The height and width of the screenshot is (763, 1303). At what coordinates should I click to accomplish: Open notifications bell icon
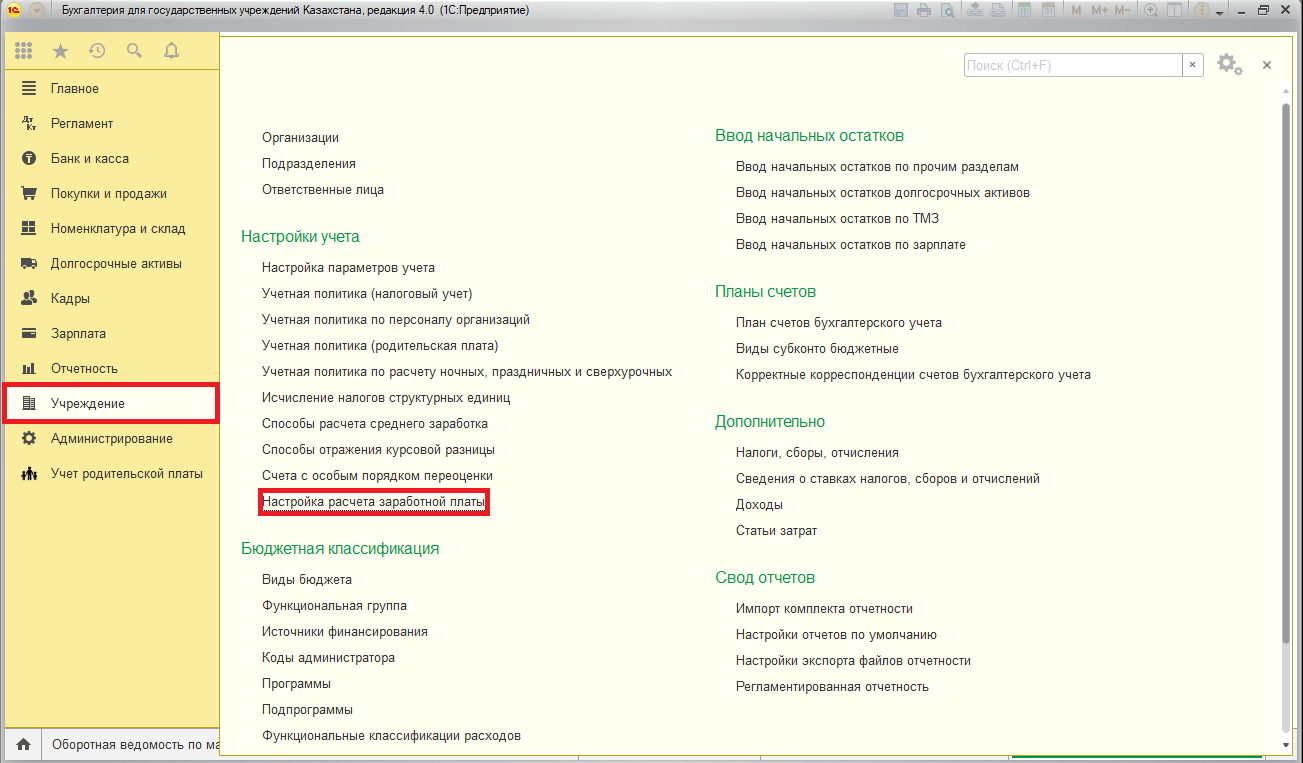pyautogui.click(x=171, y=50)
